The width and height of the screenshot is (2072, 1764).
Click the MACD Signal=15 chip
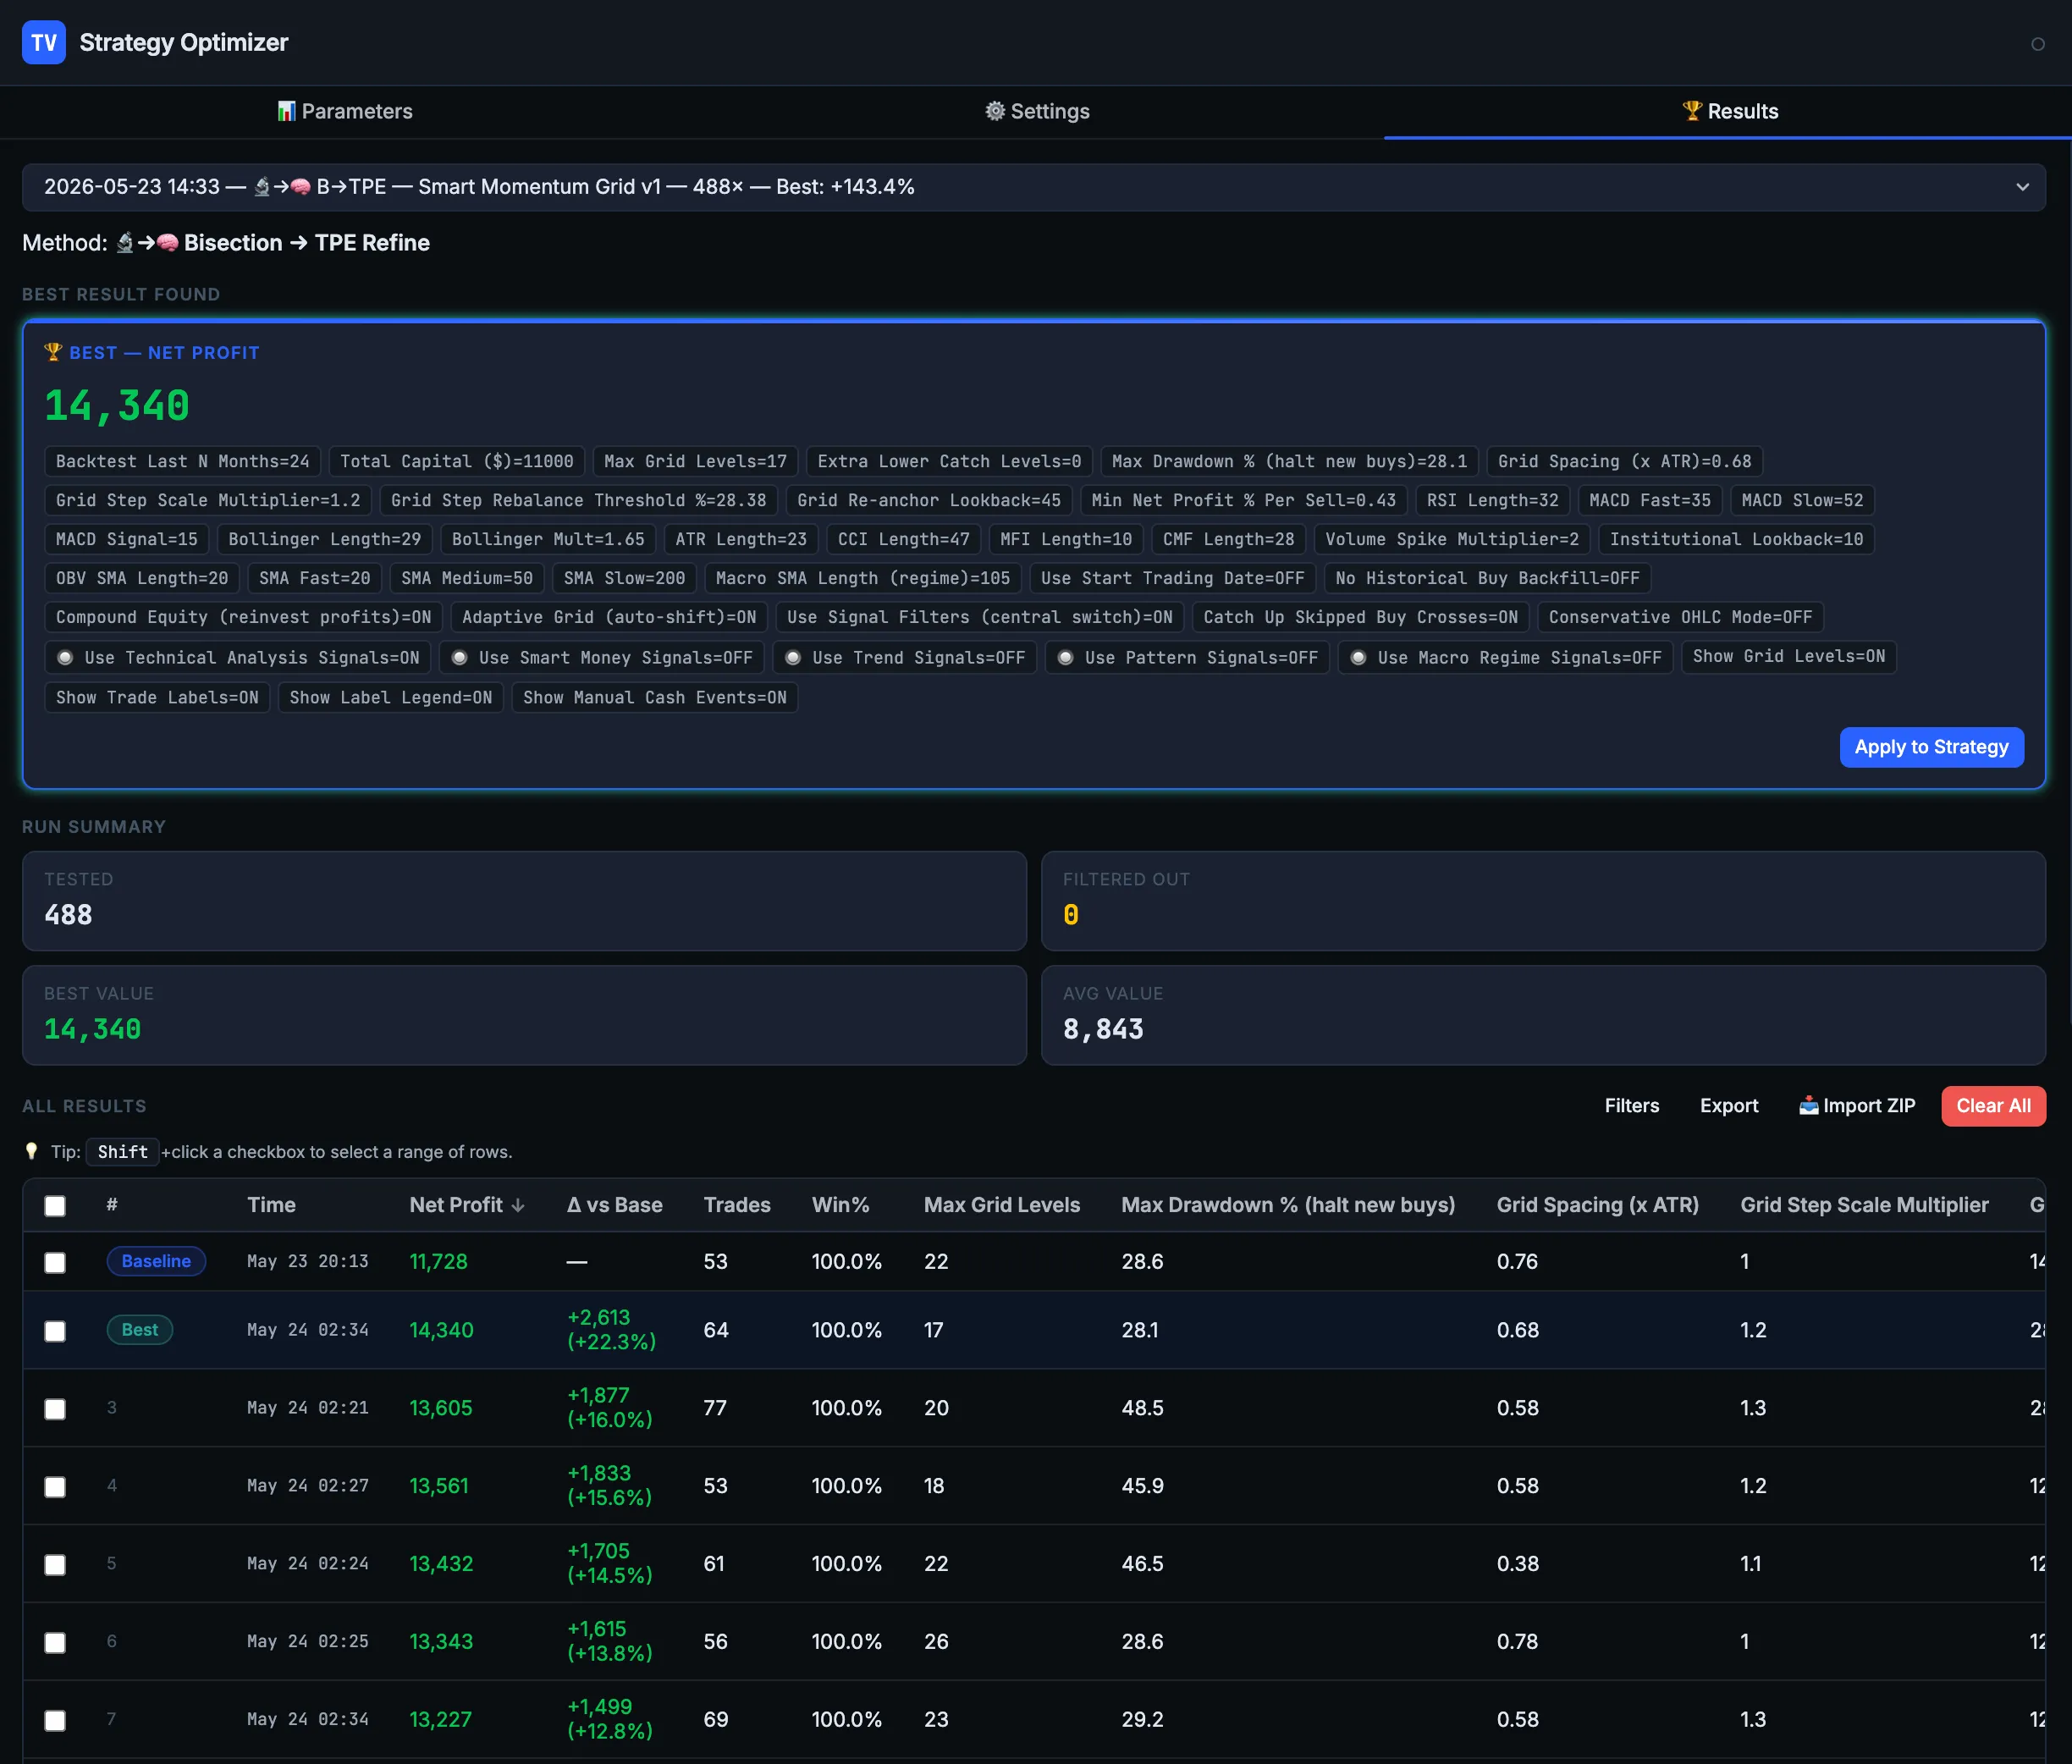127,539
